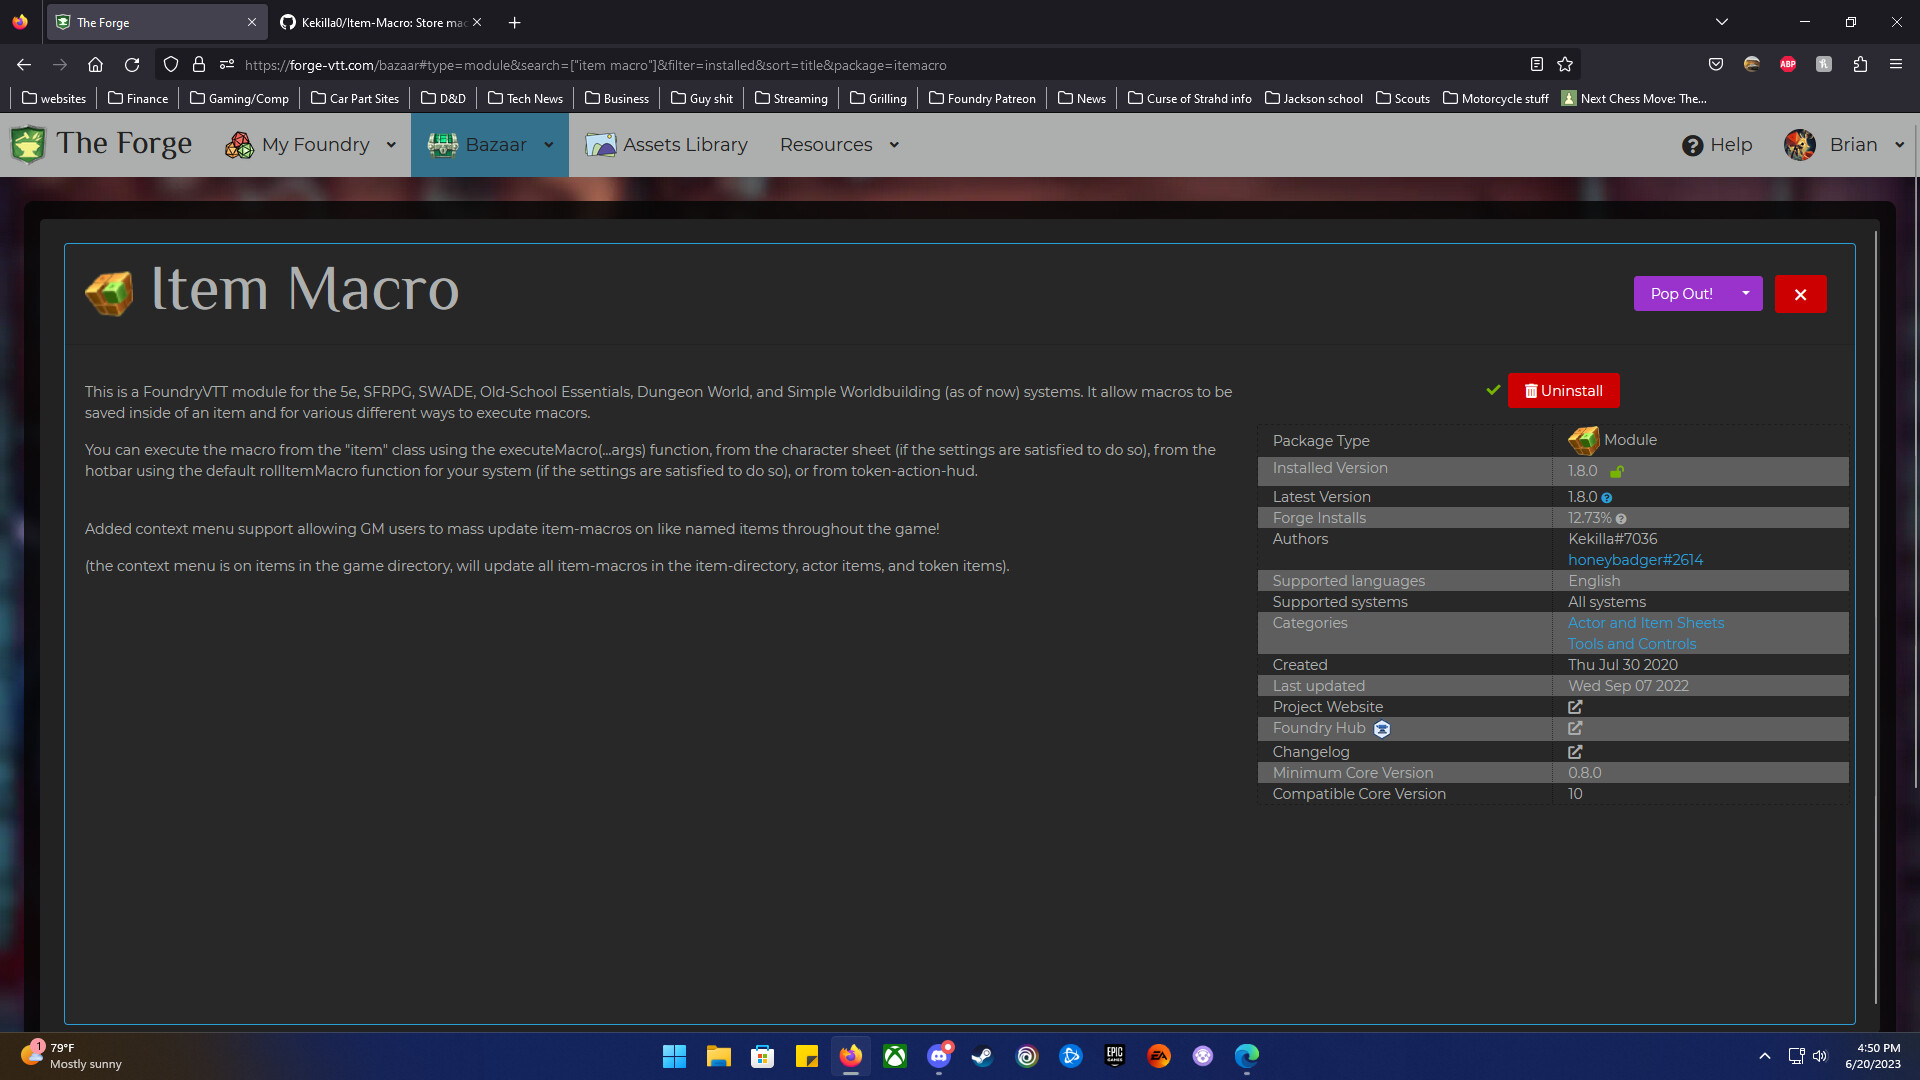Click the green unlock icon beside Installed Version
1920x1080 pixels.
[x=1617, y=471]
